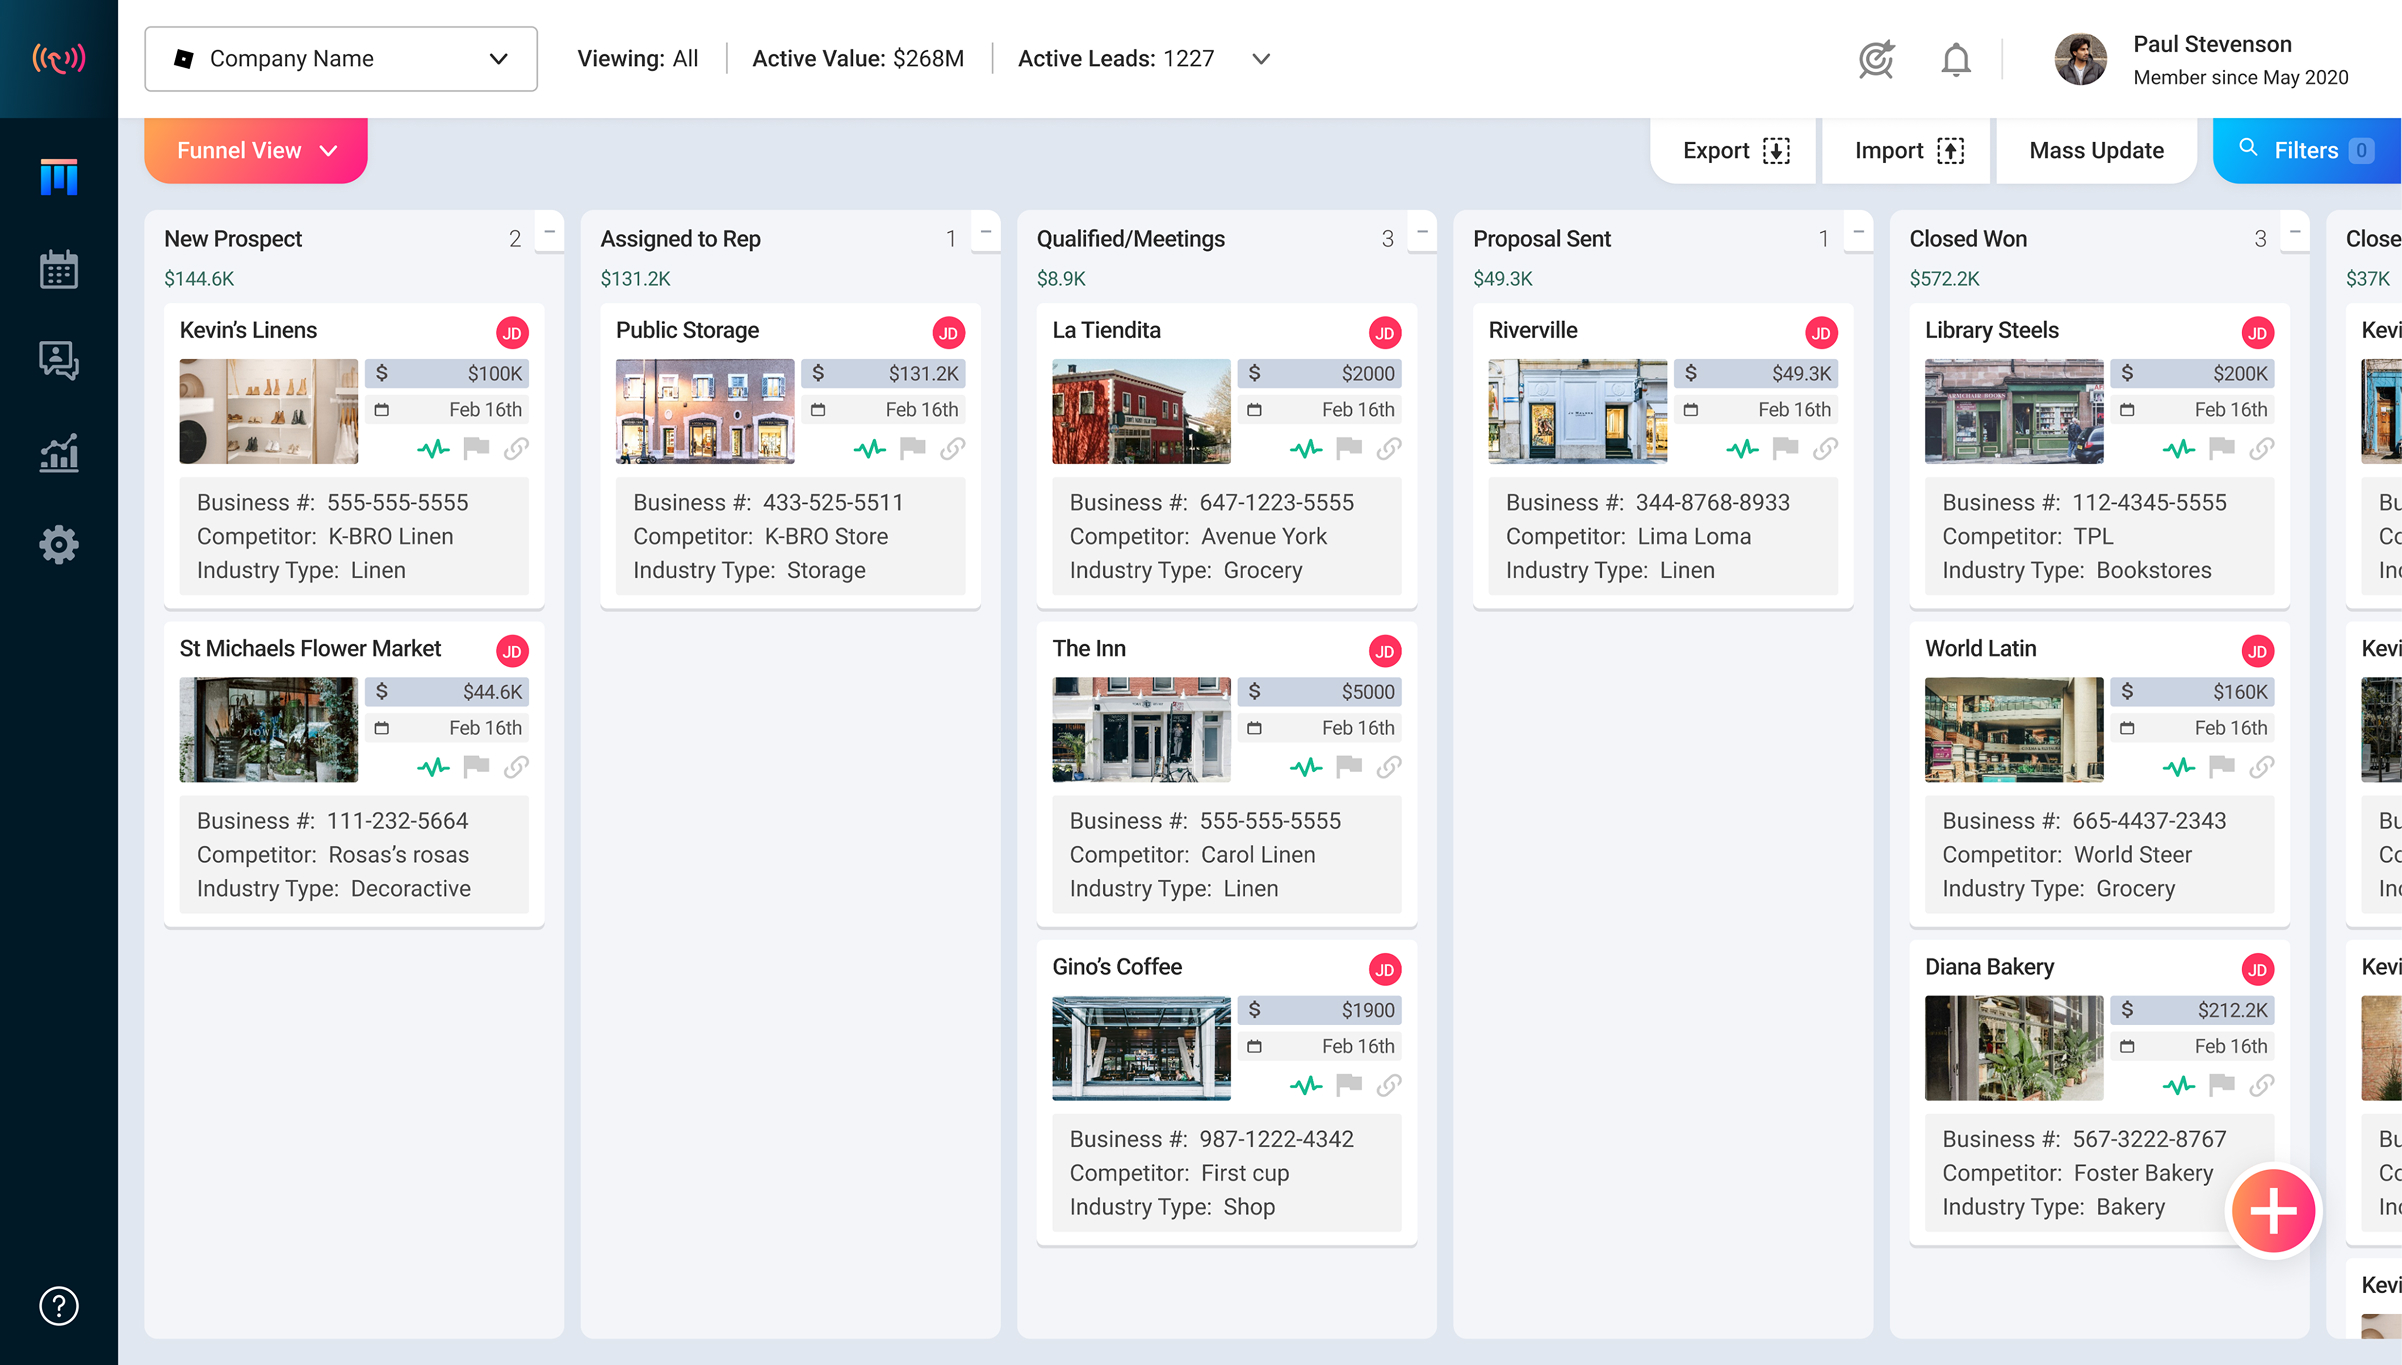Open the contacts chat panel in sidebar
The width and height of the screenshot is (2402, 1365).
pos(58,360)
